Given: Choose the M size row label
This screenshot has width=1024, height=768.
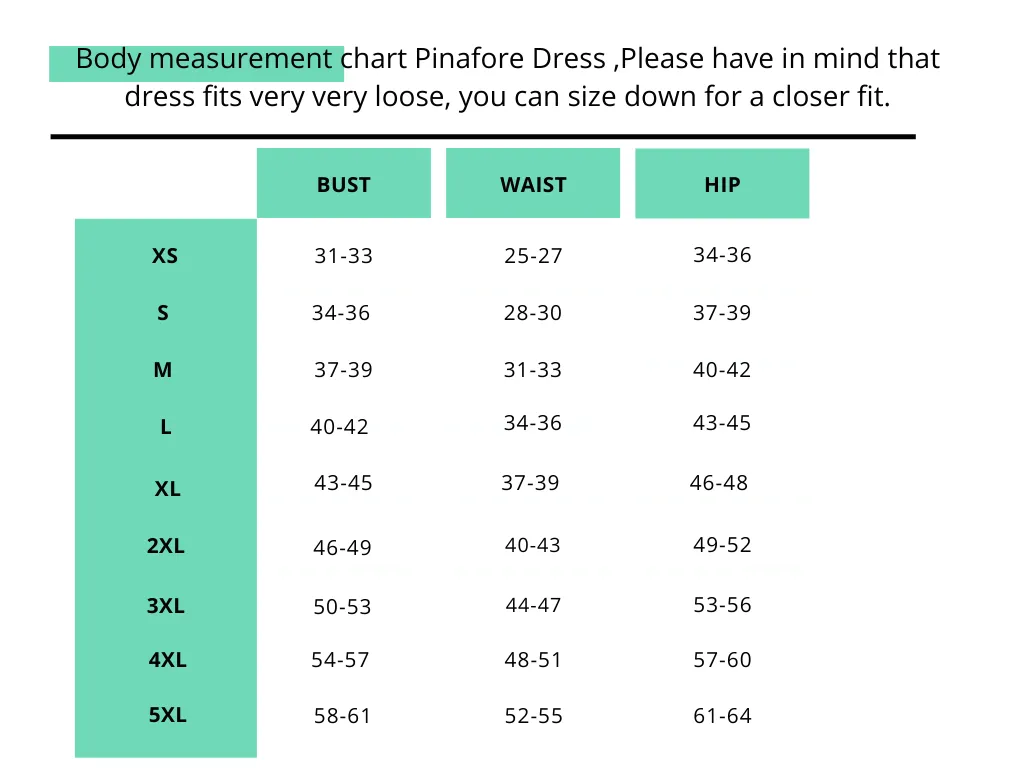Looking at the screenshot, I should [163, 371].
